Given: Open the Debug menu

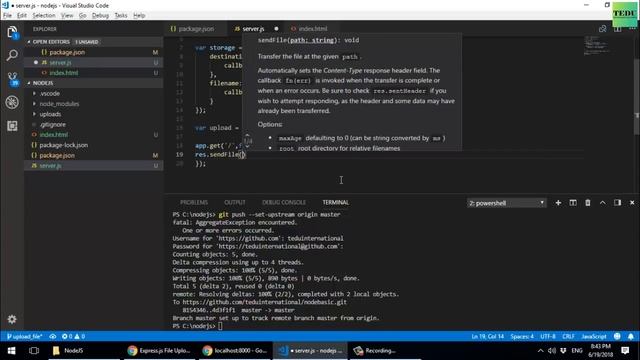Looking at the screenshot, I should pyautogui.click(x=100, y=16).
